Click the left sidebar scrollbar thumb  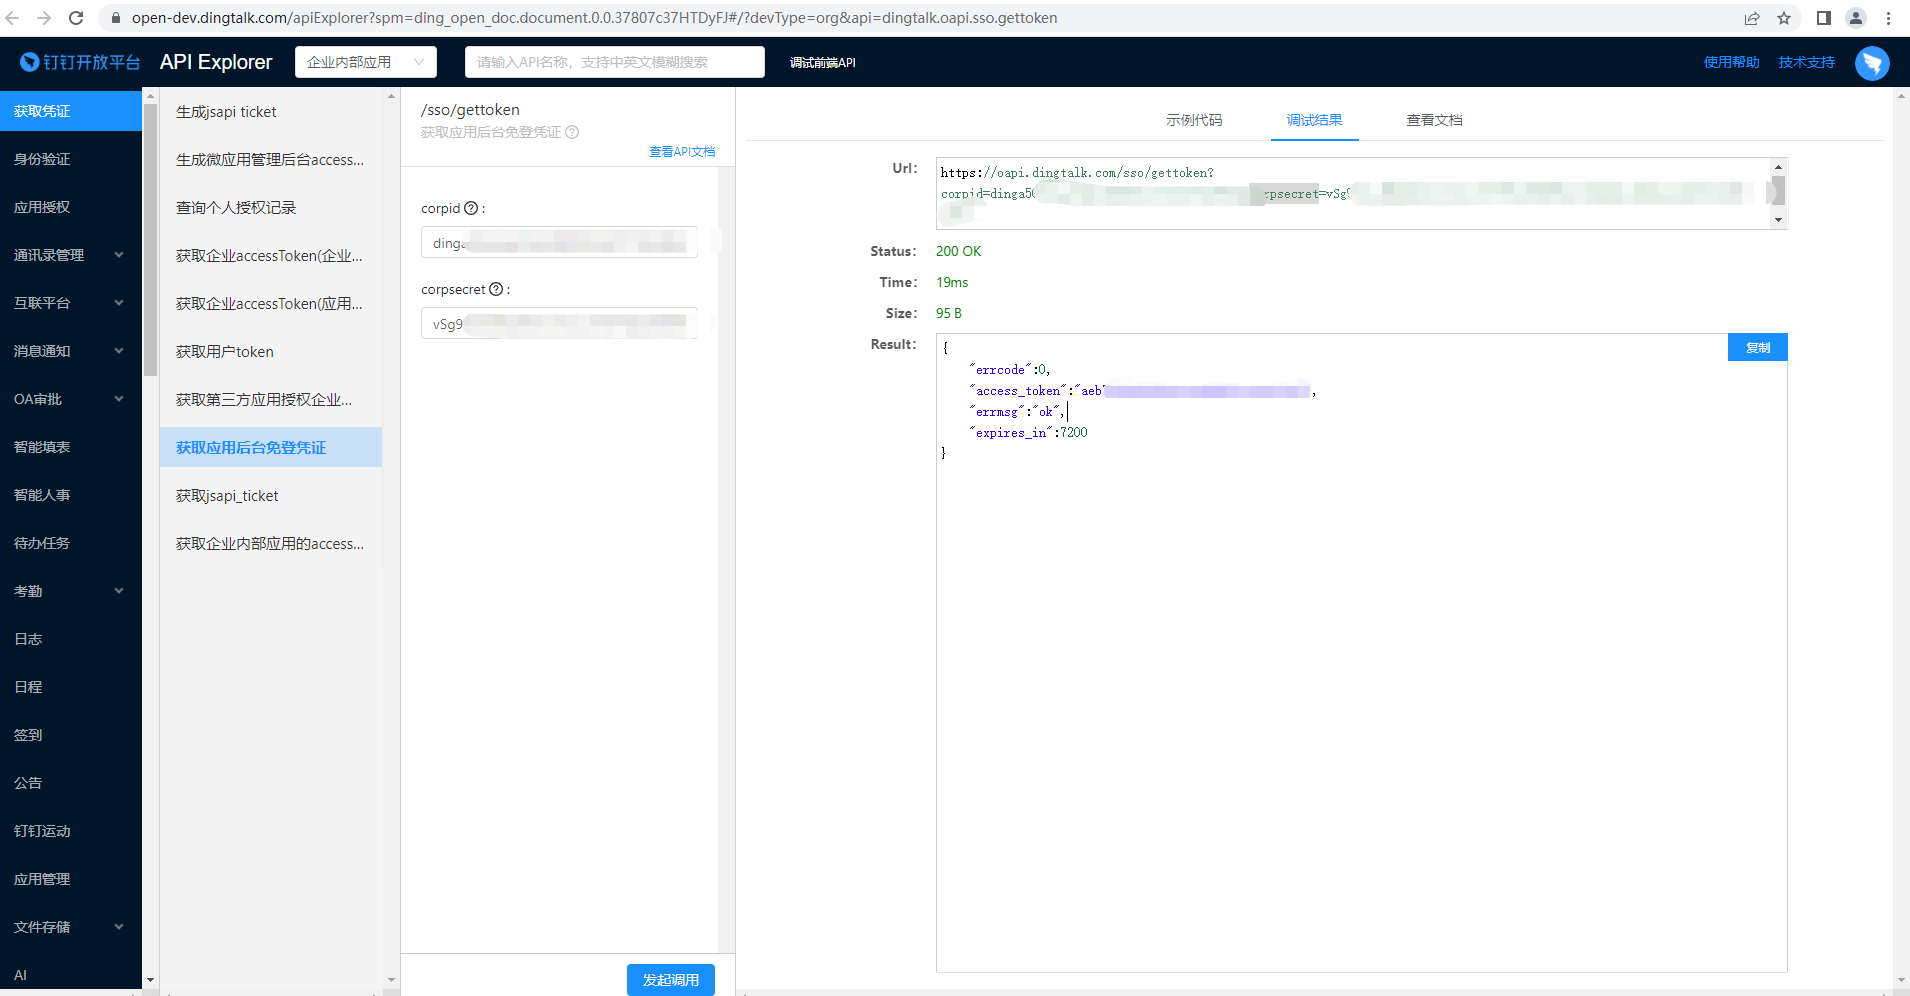(x=150, y=240)
